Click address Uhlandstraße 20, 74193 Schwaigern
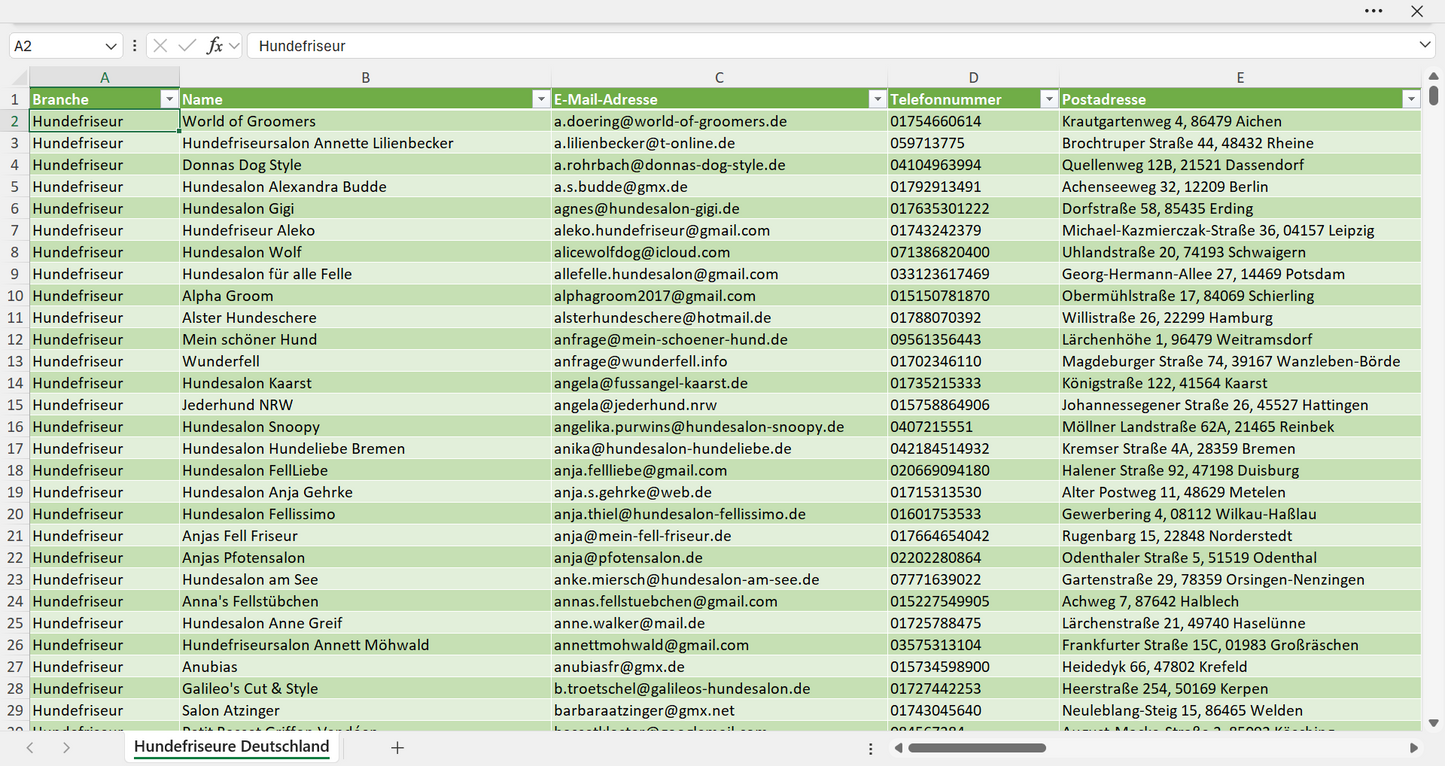 1240,252
